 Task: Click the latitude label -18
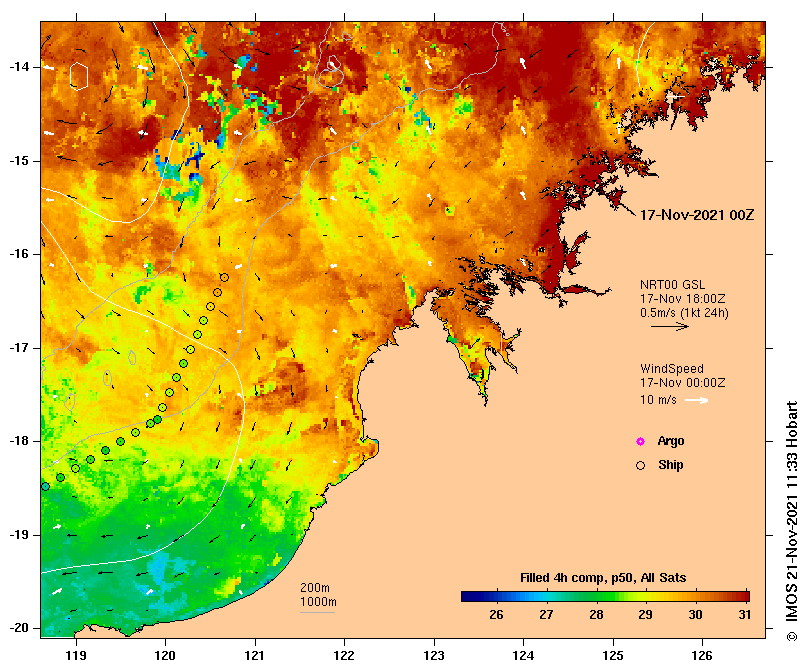tap(19, 441)
